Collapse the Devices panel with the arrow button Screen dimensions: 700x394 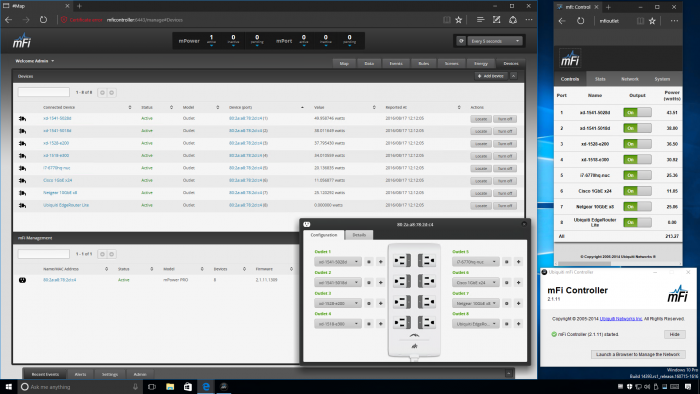pos(513,76)
